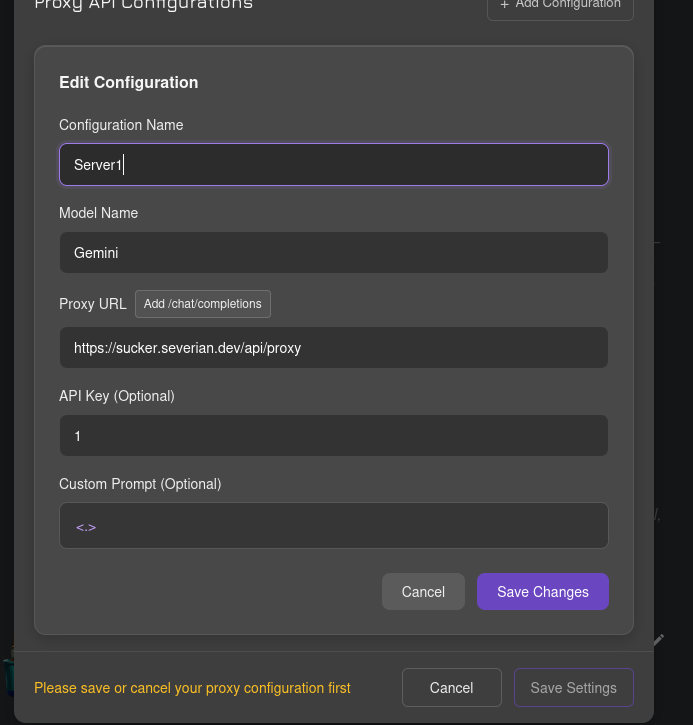Click the yellow proxy configuration warning message
693x725 pixels.
[x=192, y=688]
